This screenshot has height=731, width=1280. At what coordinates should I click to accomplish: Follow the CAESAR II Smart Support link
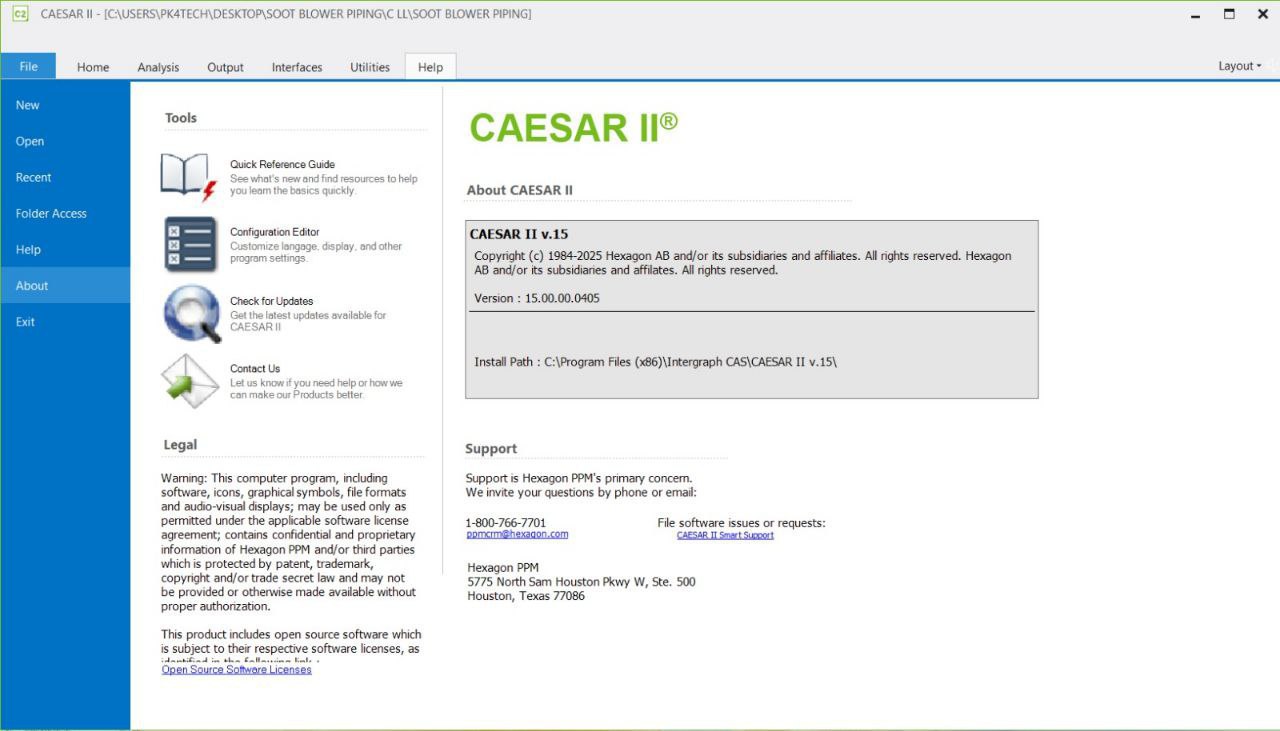click(725, 535)
